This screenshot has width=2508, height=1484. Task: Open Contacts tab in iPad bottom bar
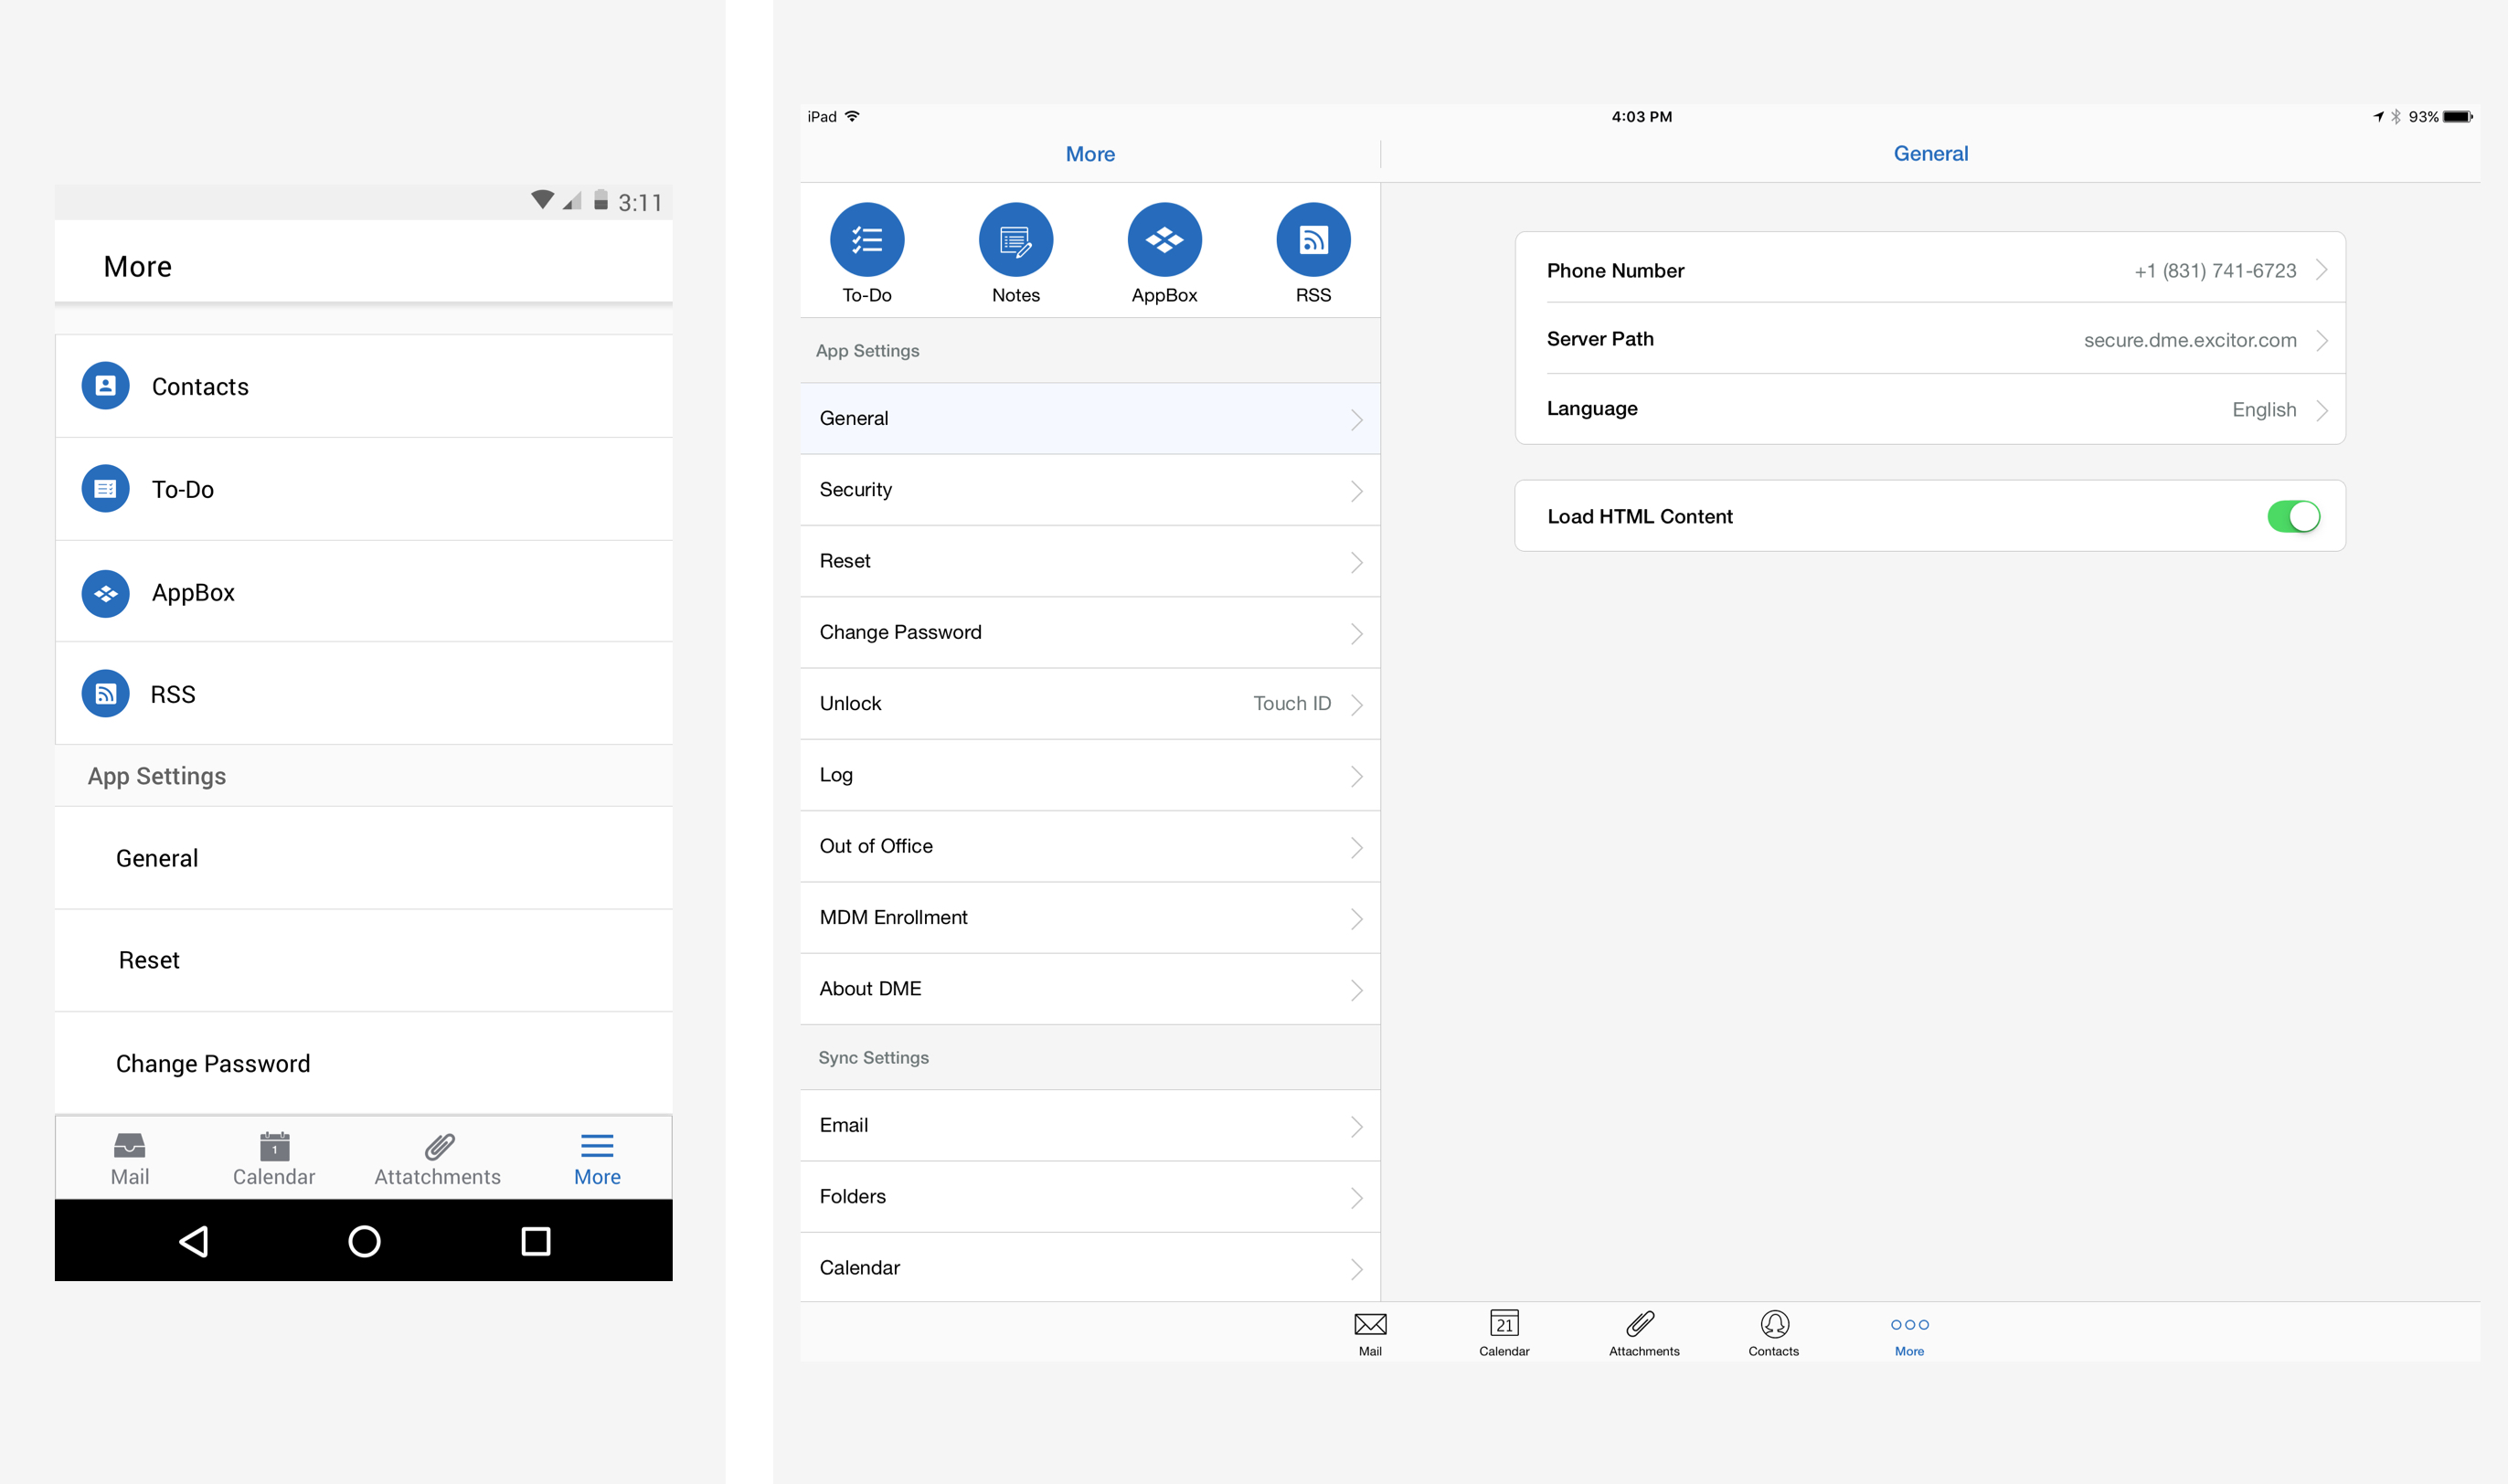[x=1774, y=1334]
